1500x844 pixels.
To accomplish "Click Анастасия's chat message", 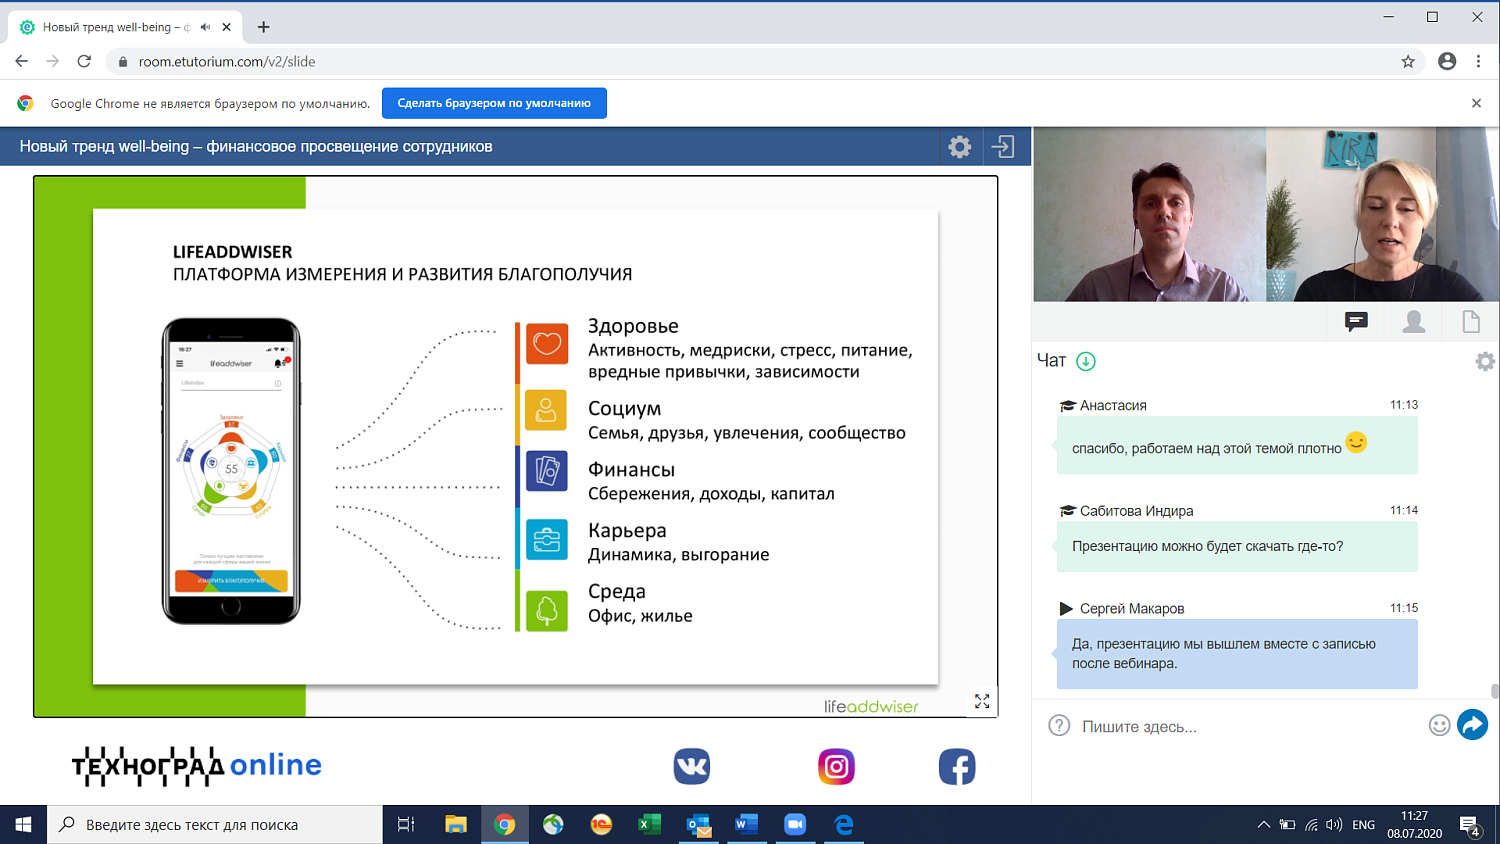I will (1237, 445).
